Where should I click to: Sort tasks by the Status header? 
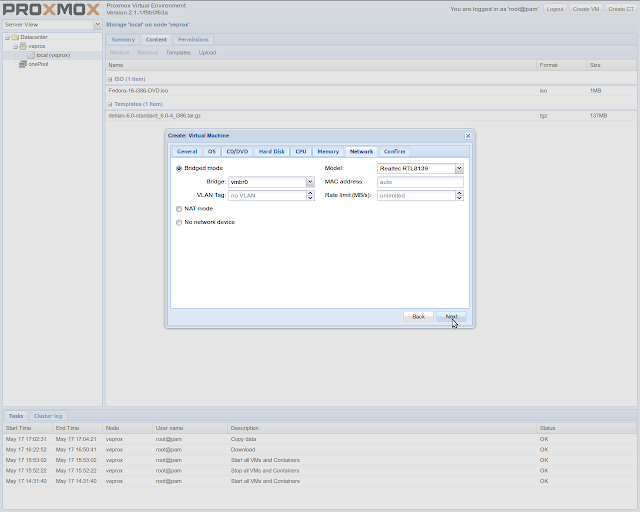point(587,428)
